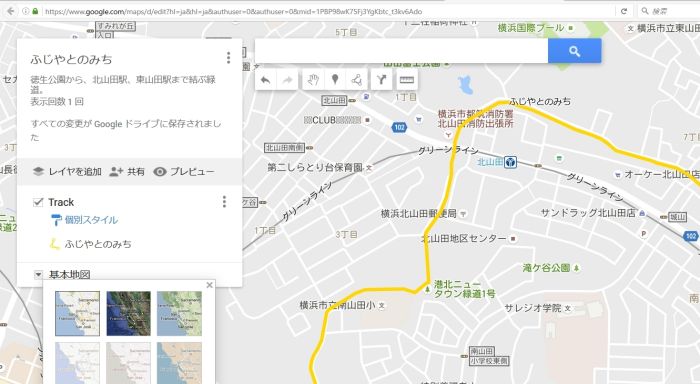This screenshot has width=700, height=384.
Task: Choose the light political map thumbnail
Action: (77, 363)
